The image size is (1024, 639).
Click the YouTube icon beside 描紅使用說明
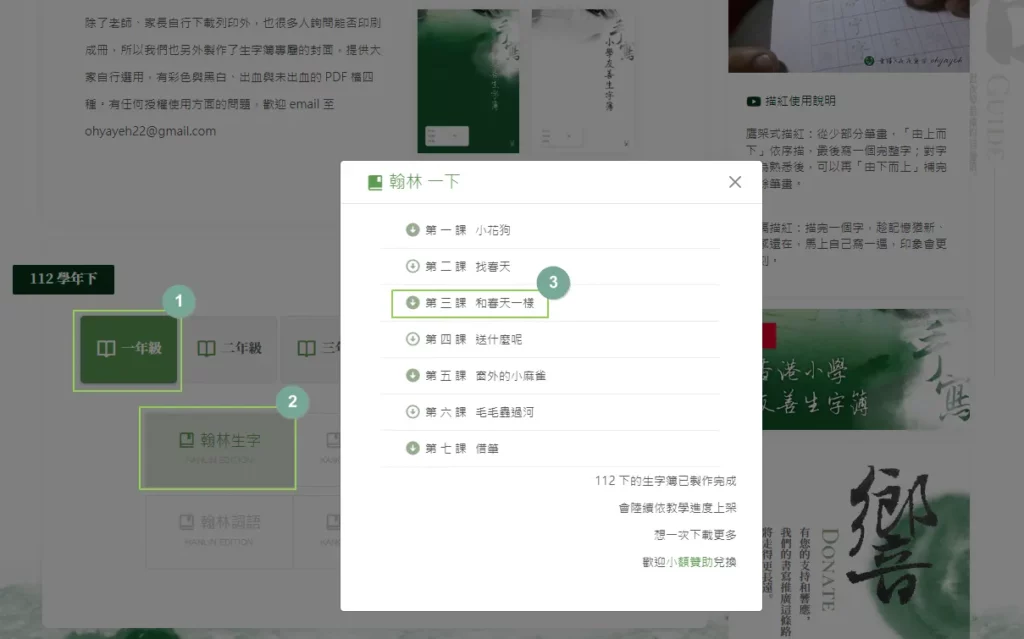point(753,101)
